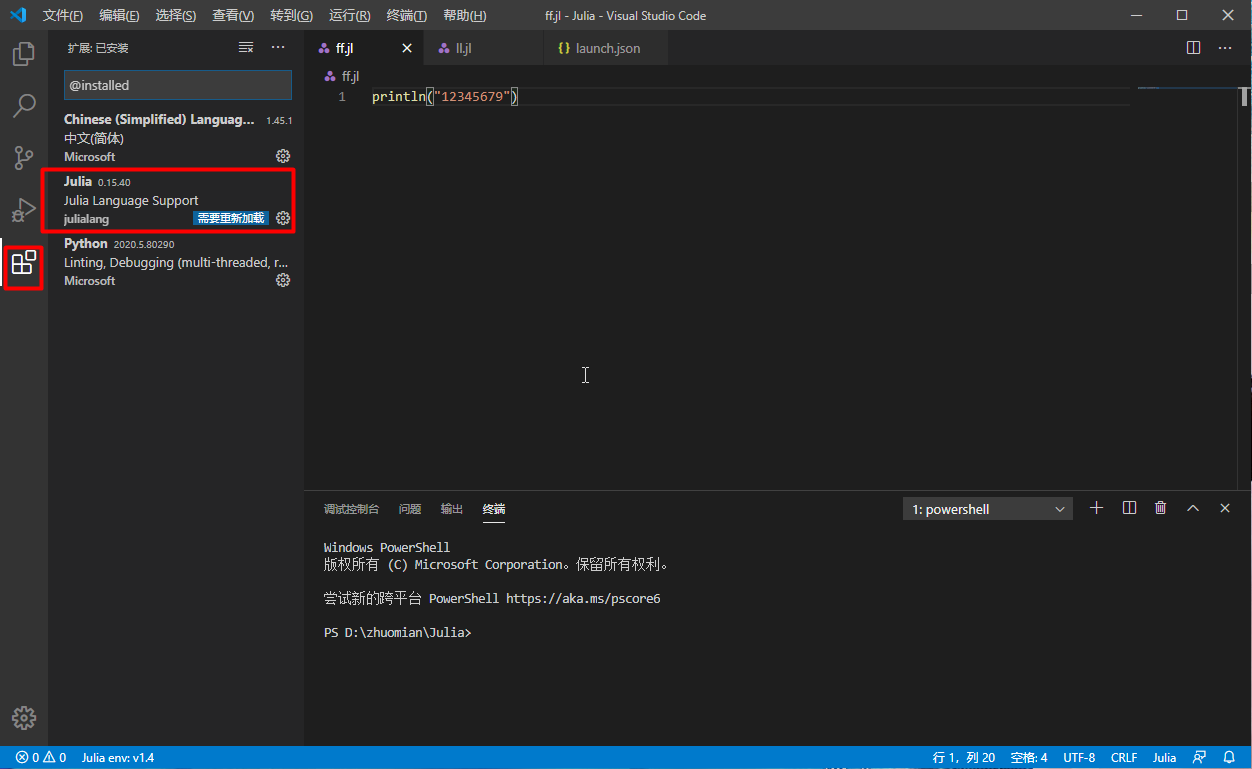Select the Search icon in activity bar
This screenshot has width=1252, height=769.
pyautogui.click(x=23, y=106)
